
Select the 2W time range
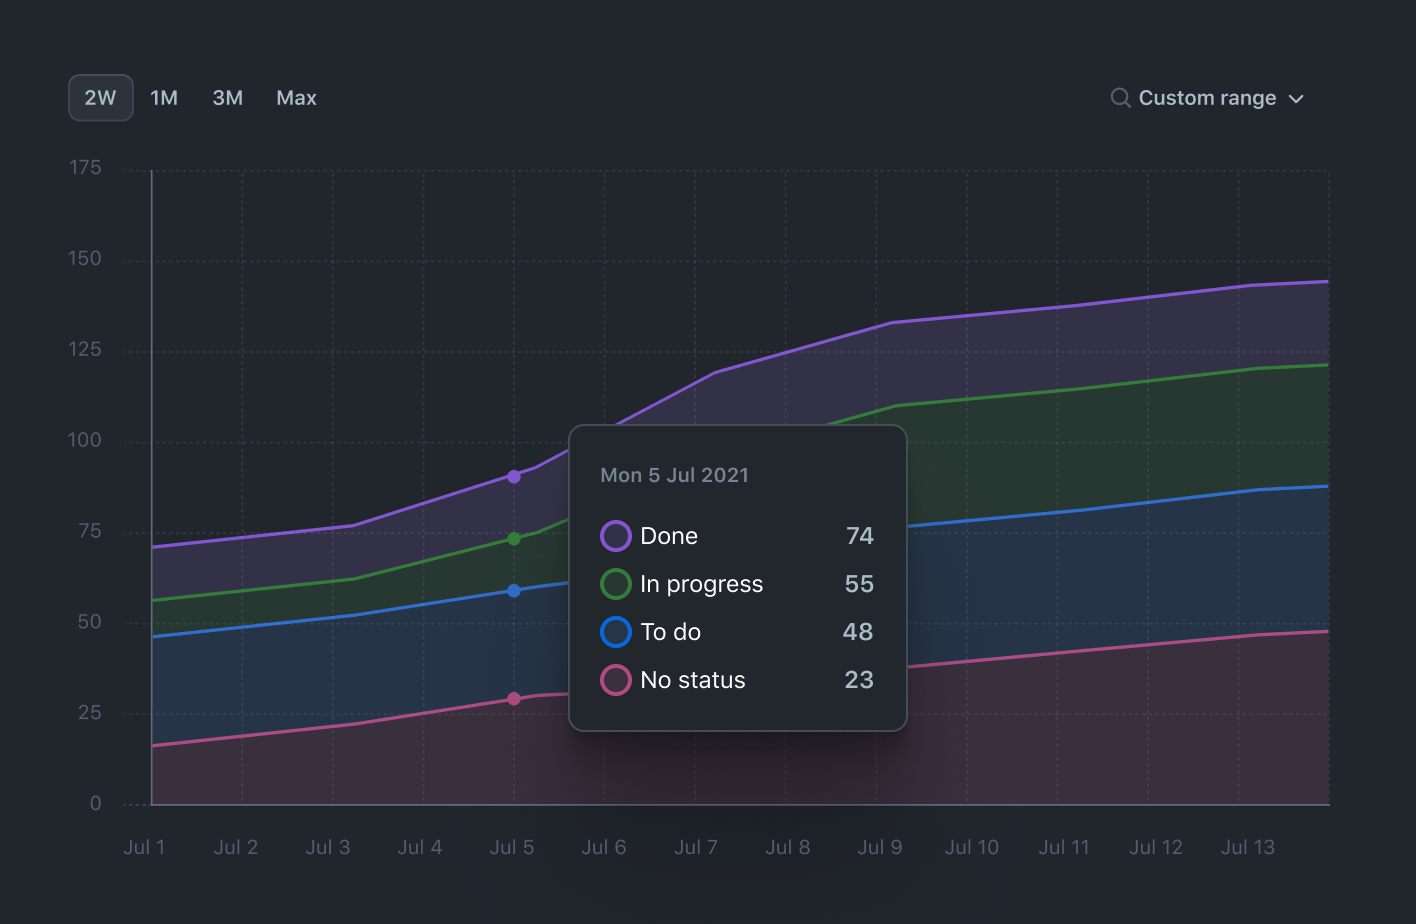pyautogui.click(x=100, y=98)
